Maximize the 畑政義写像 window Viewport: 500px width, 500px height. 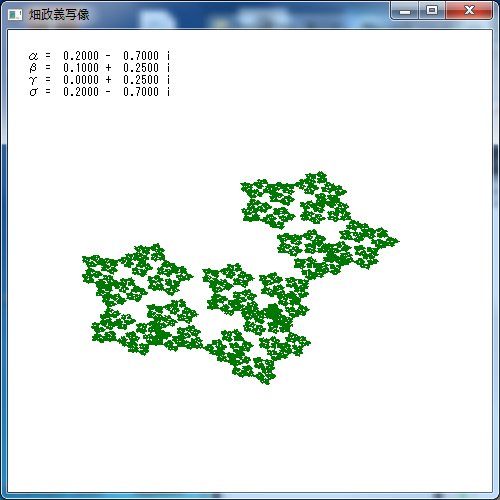click(432, 11)
